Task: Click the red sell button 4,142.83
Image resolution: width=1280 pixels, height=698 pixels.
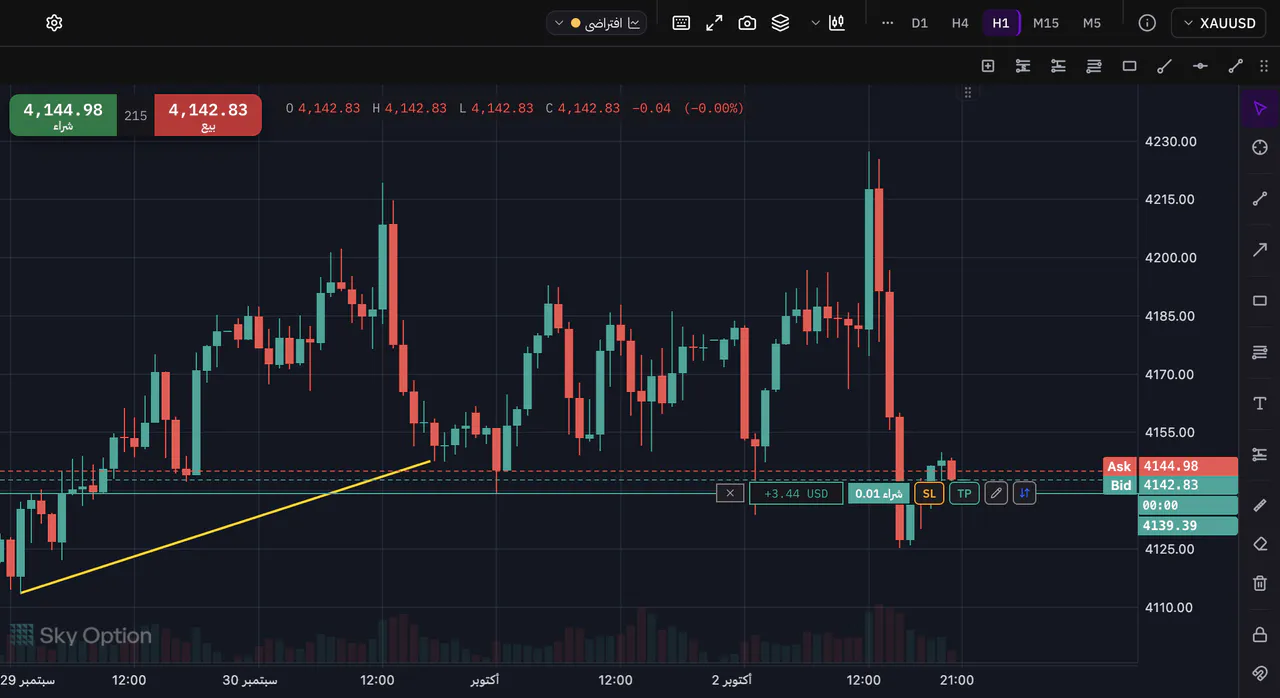Action: (208, 115)
